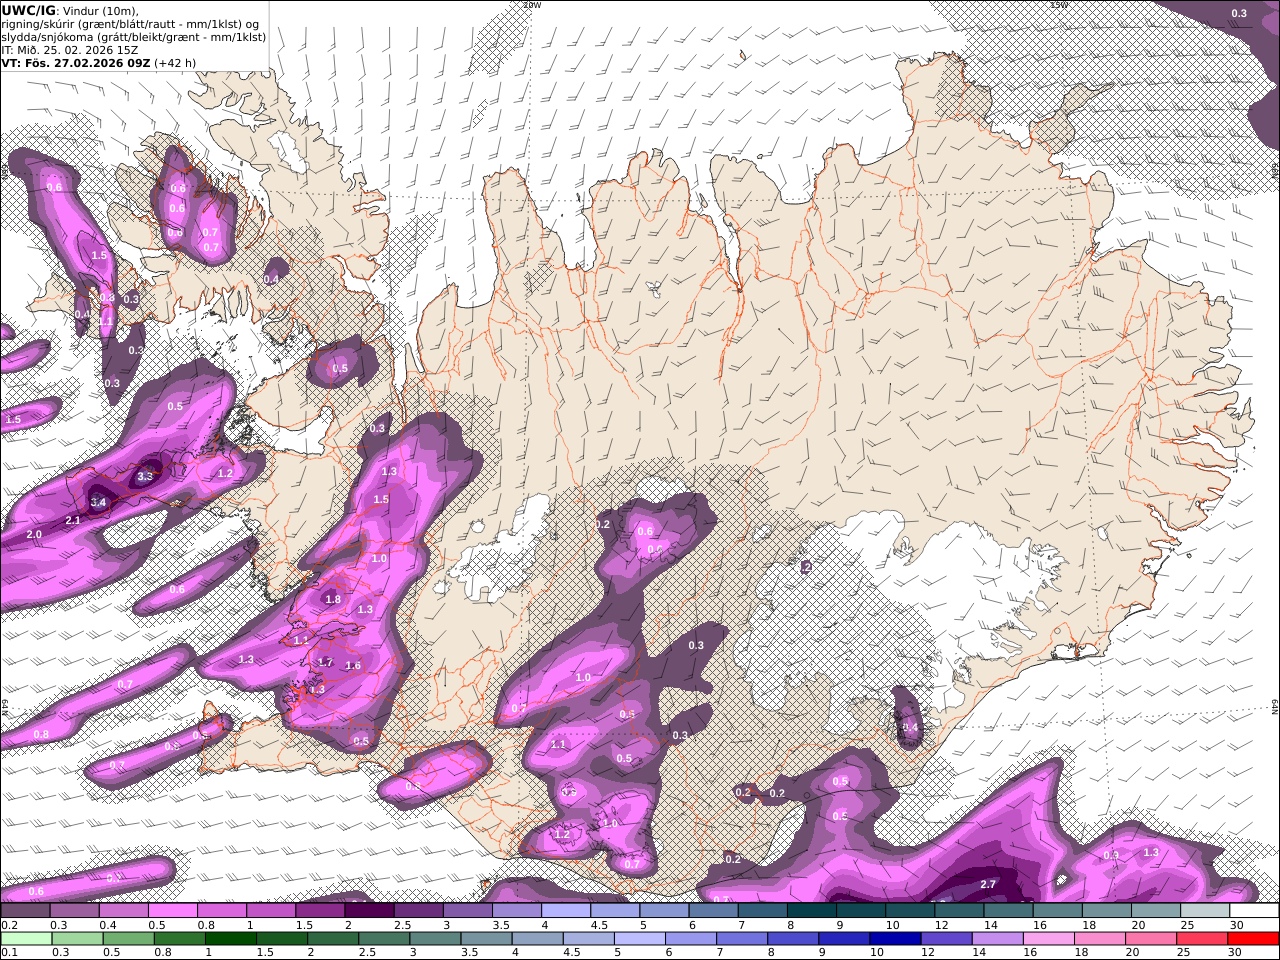Pick the lower legend bright red swatch above 30
This screenshot has width=1280, height=960.
coord(1255,938)
